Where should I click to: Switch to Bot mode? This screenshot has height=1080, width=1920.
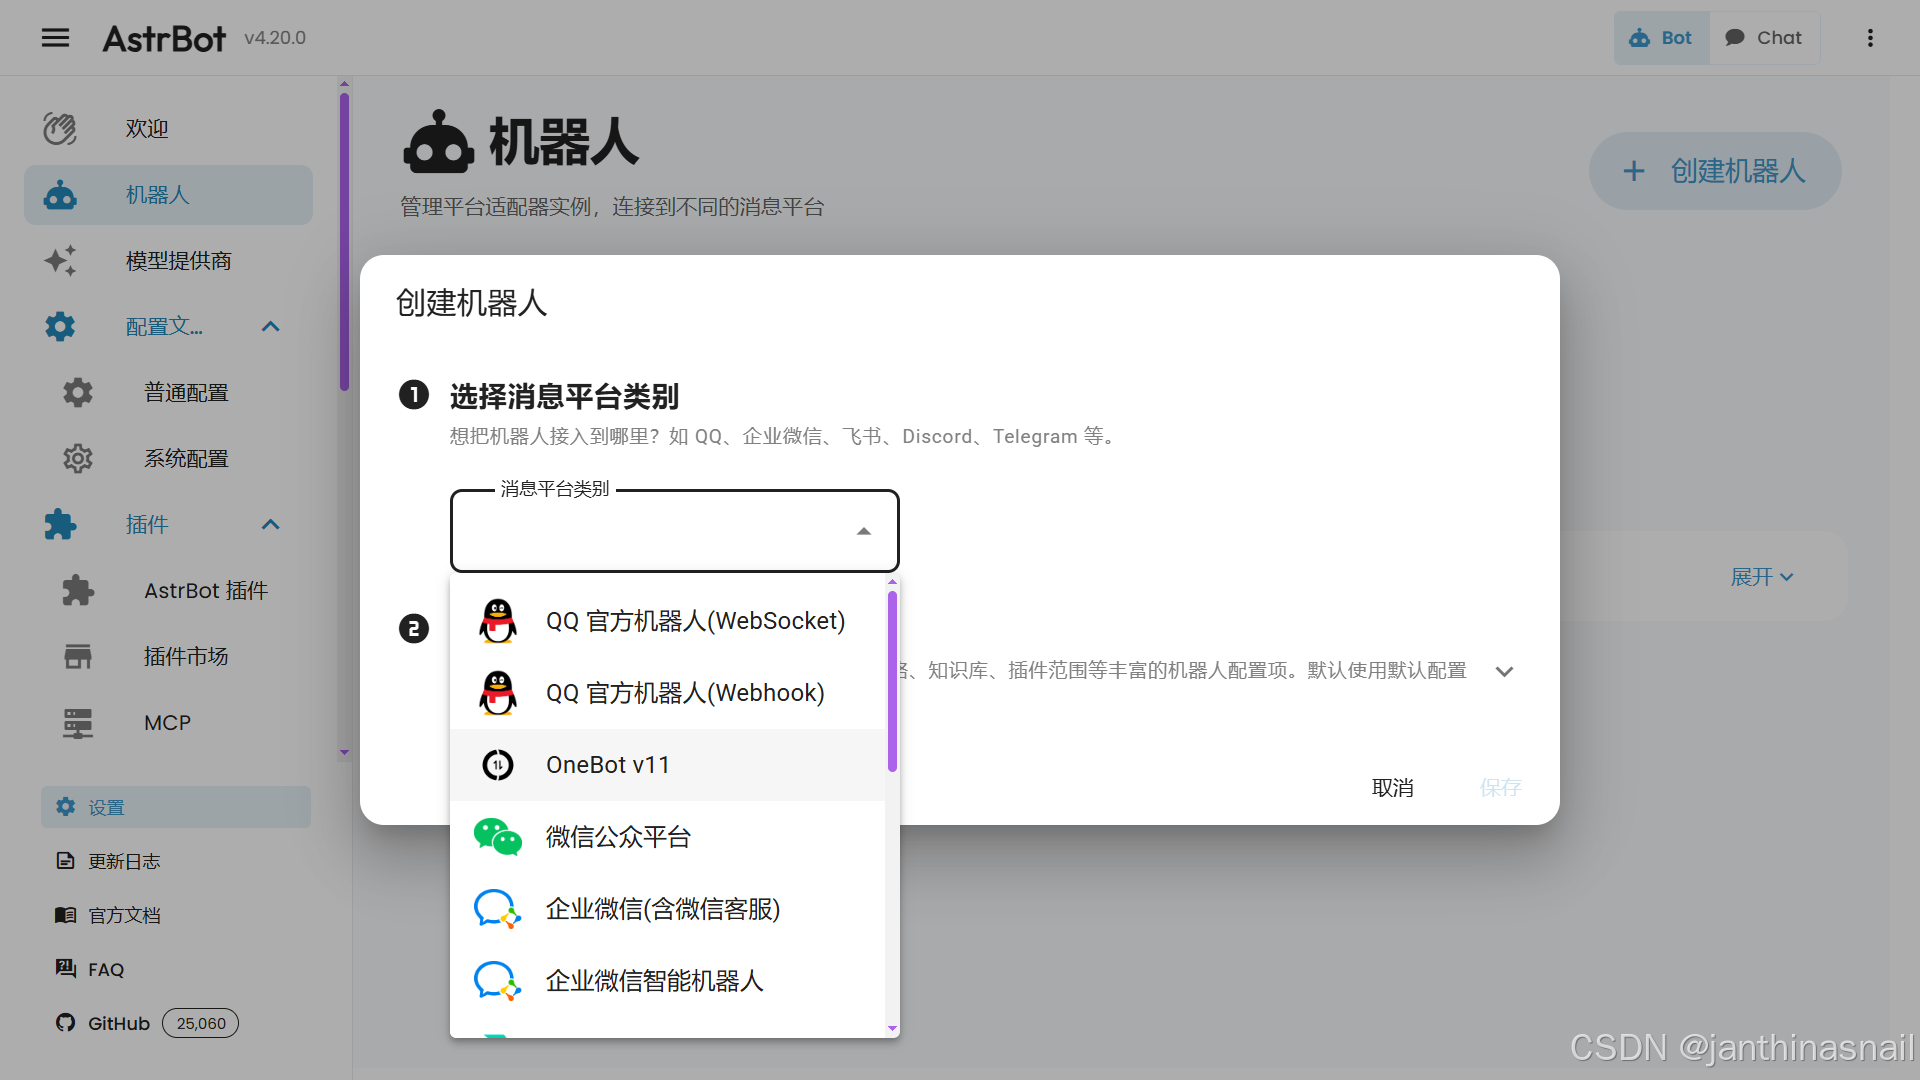1661,38
